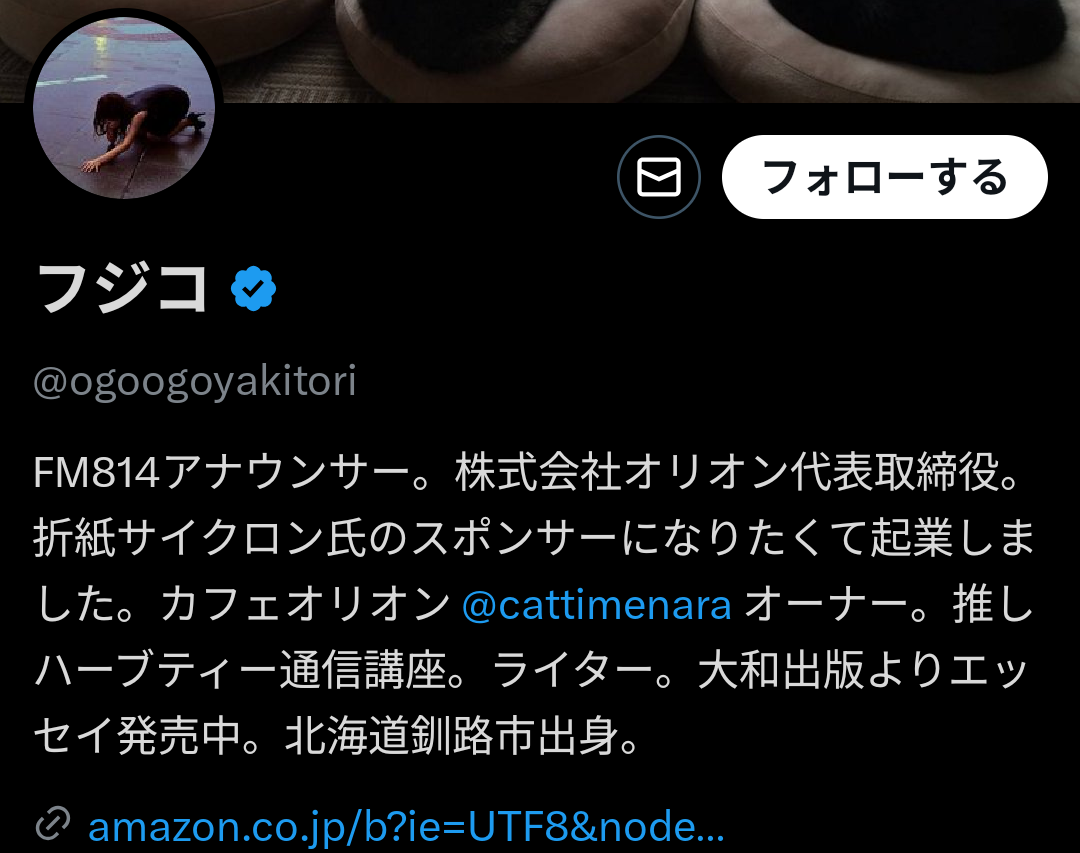Open the amazon.co.jp profile link
The image size is (1080, 853).
point(406,826)
